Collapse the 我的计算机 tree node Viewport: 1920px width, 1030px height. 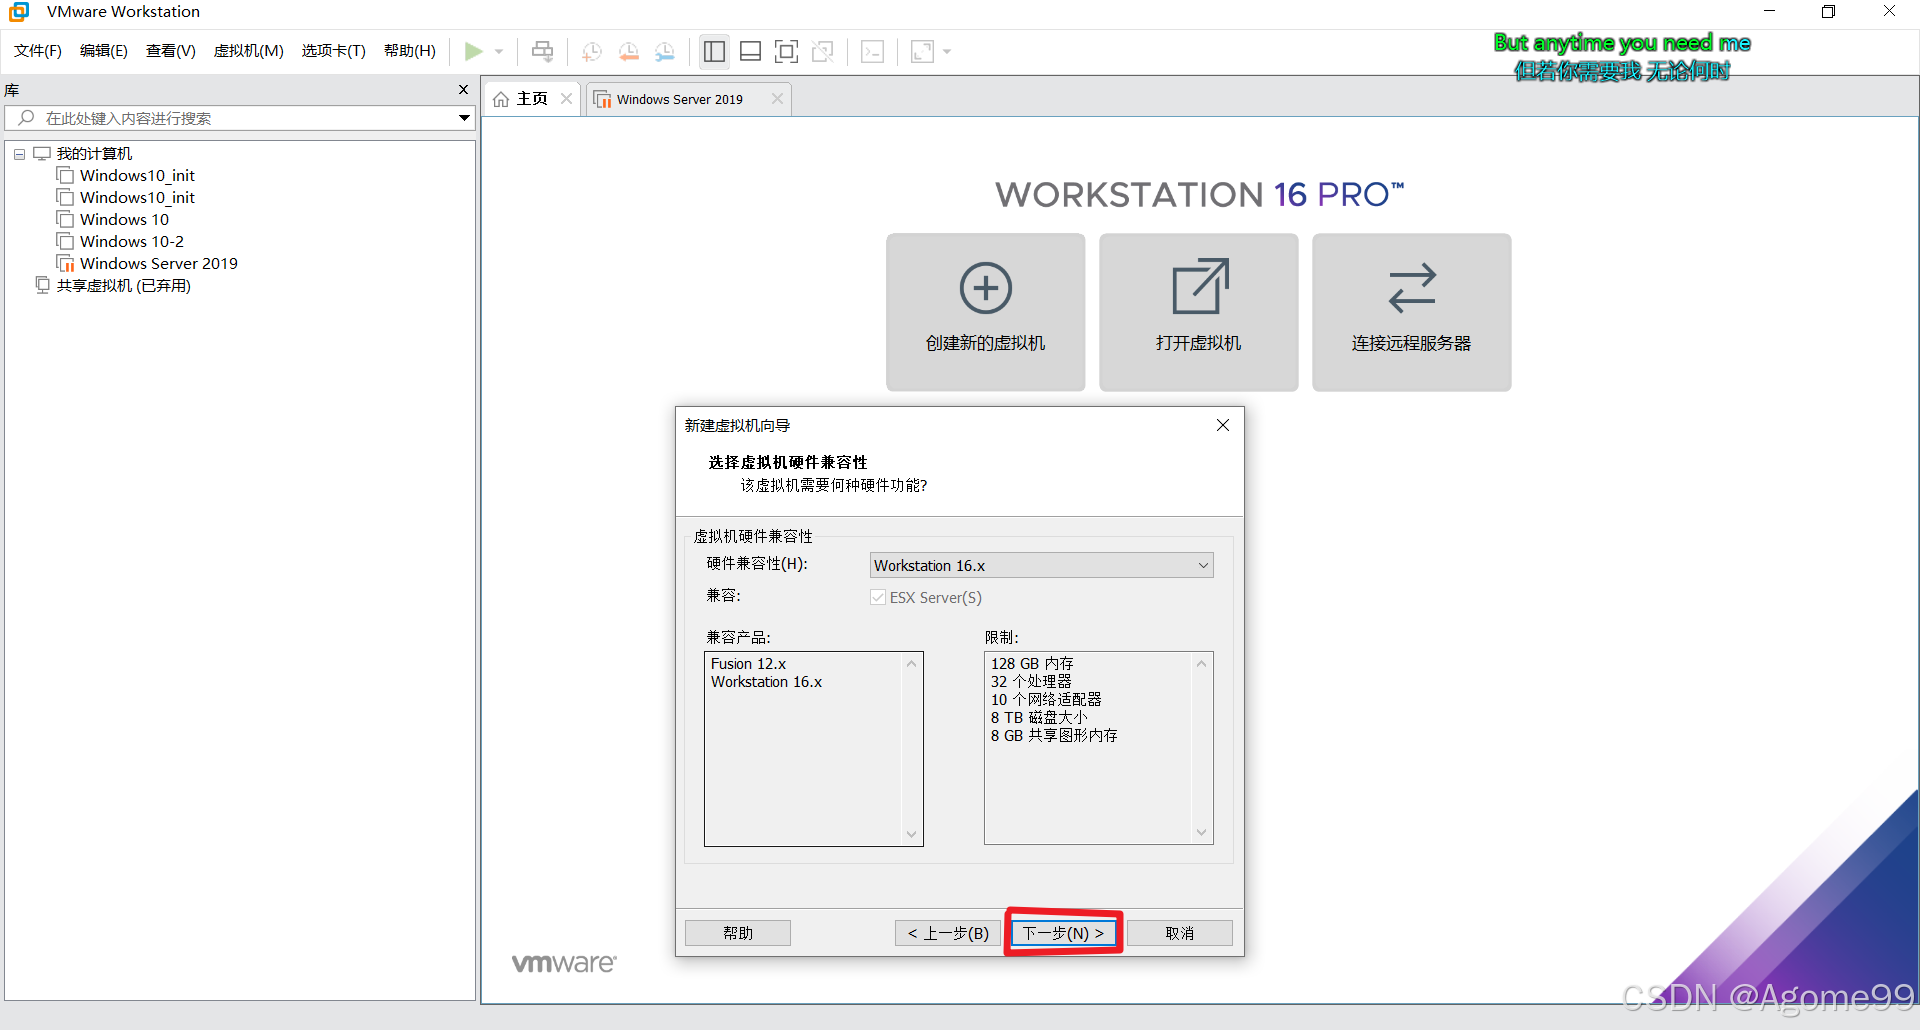(19, 154)
